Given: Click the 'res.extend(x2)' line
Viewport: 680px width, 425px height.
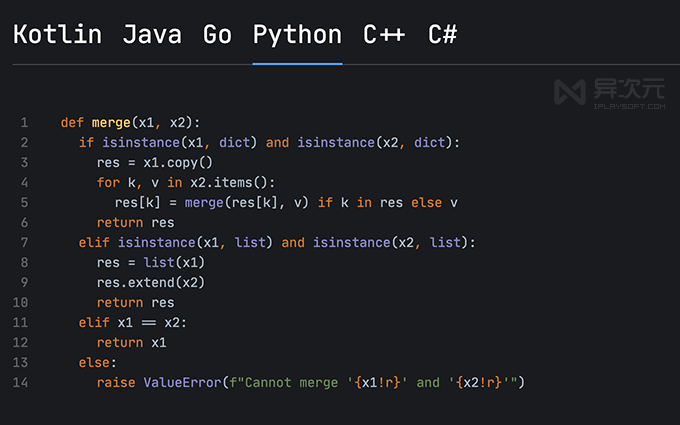Looking at the screenshot, I should (x=150, y=283).
